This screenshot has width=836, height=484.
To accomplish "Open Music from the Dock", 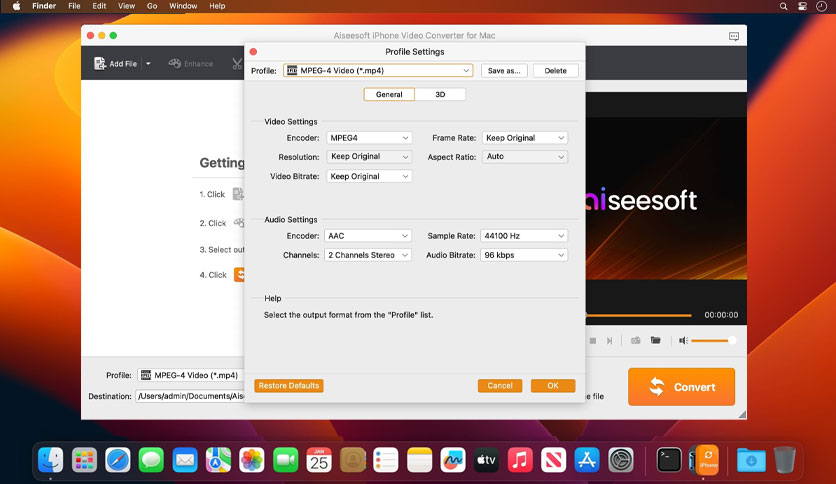I will pos(520,459).
